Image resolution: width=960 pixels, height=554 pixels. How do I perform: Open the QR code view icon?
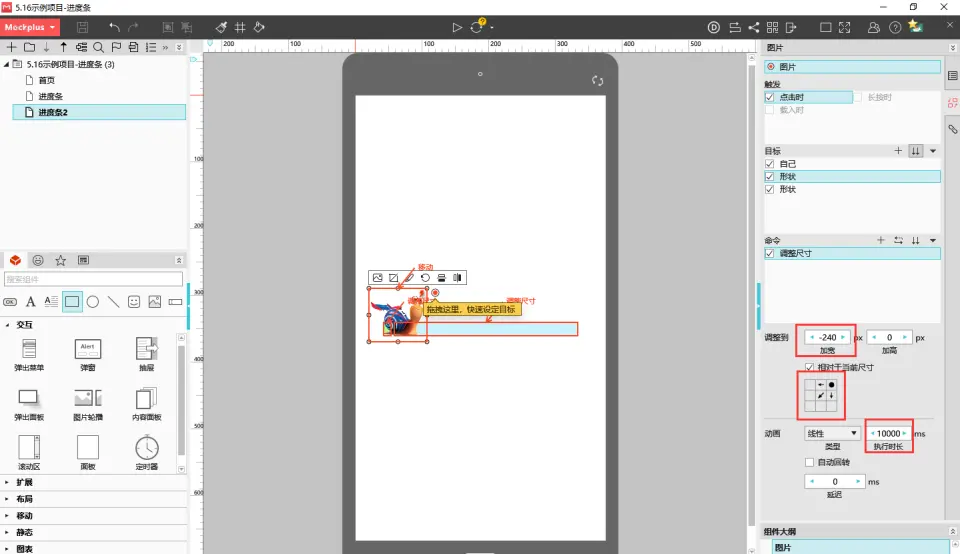tap(773, 27)
